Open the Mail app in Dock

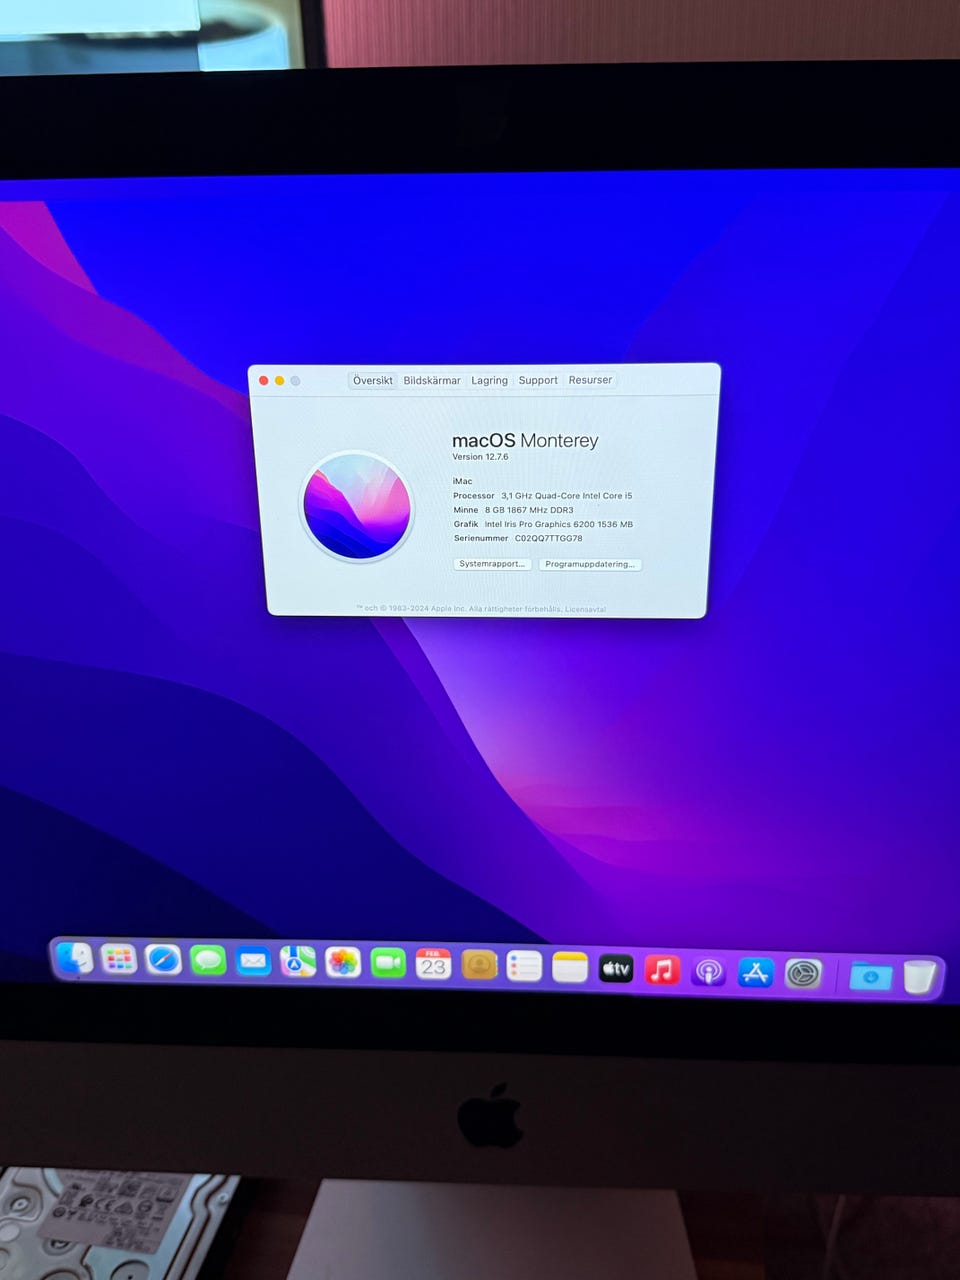(253, 962)
